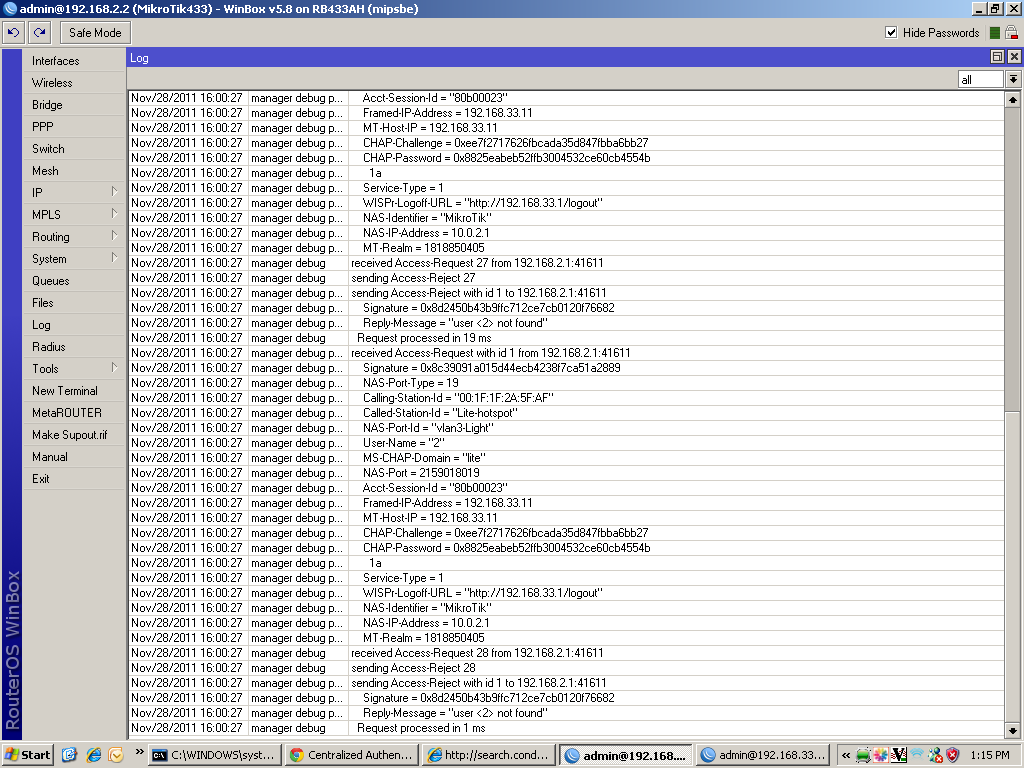
Task: Click the green traffic indicator icon
Action: coord(995,33)
